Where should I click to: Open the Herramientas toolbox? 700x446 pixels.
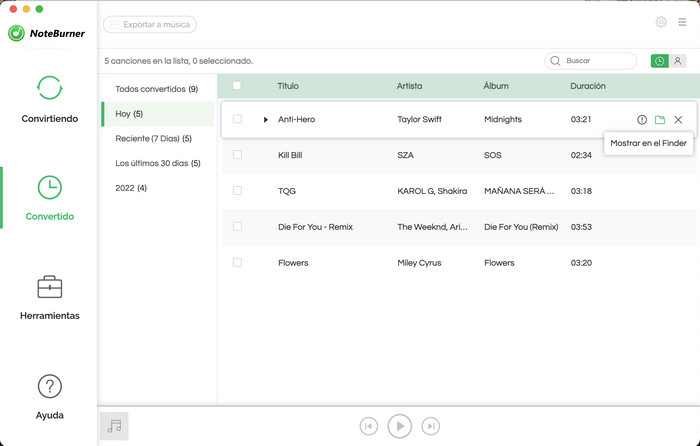[x=50, y=297]
